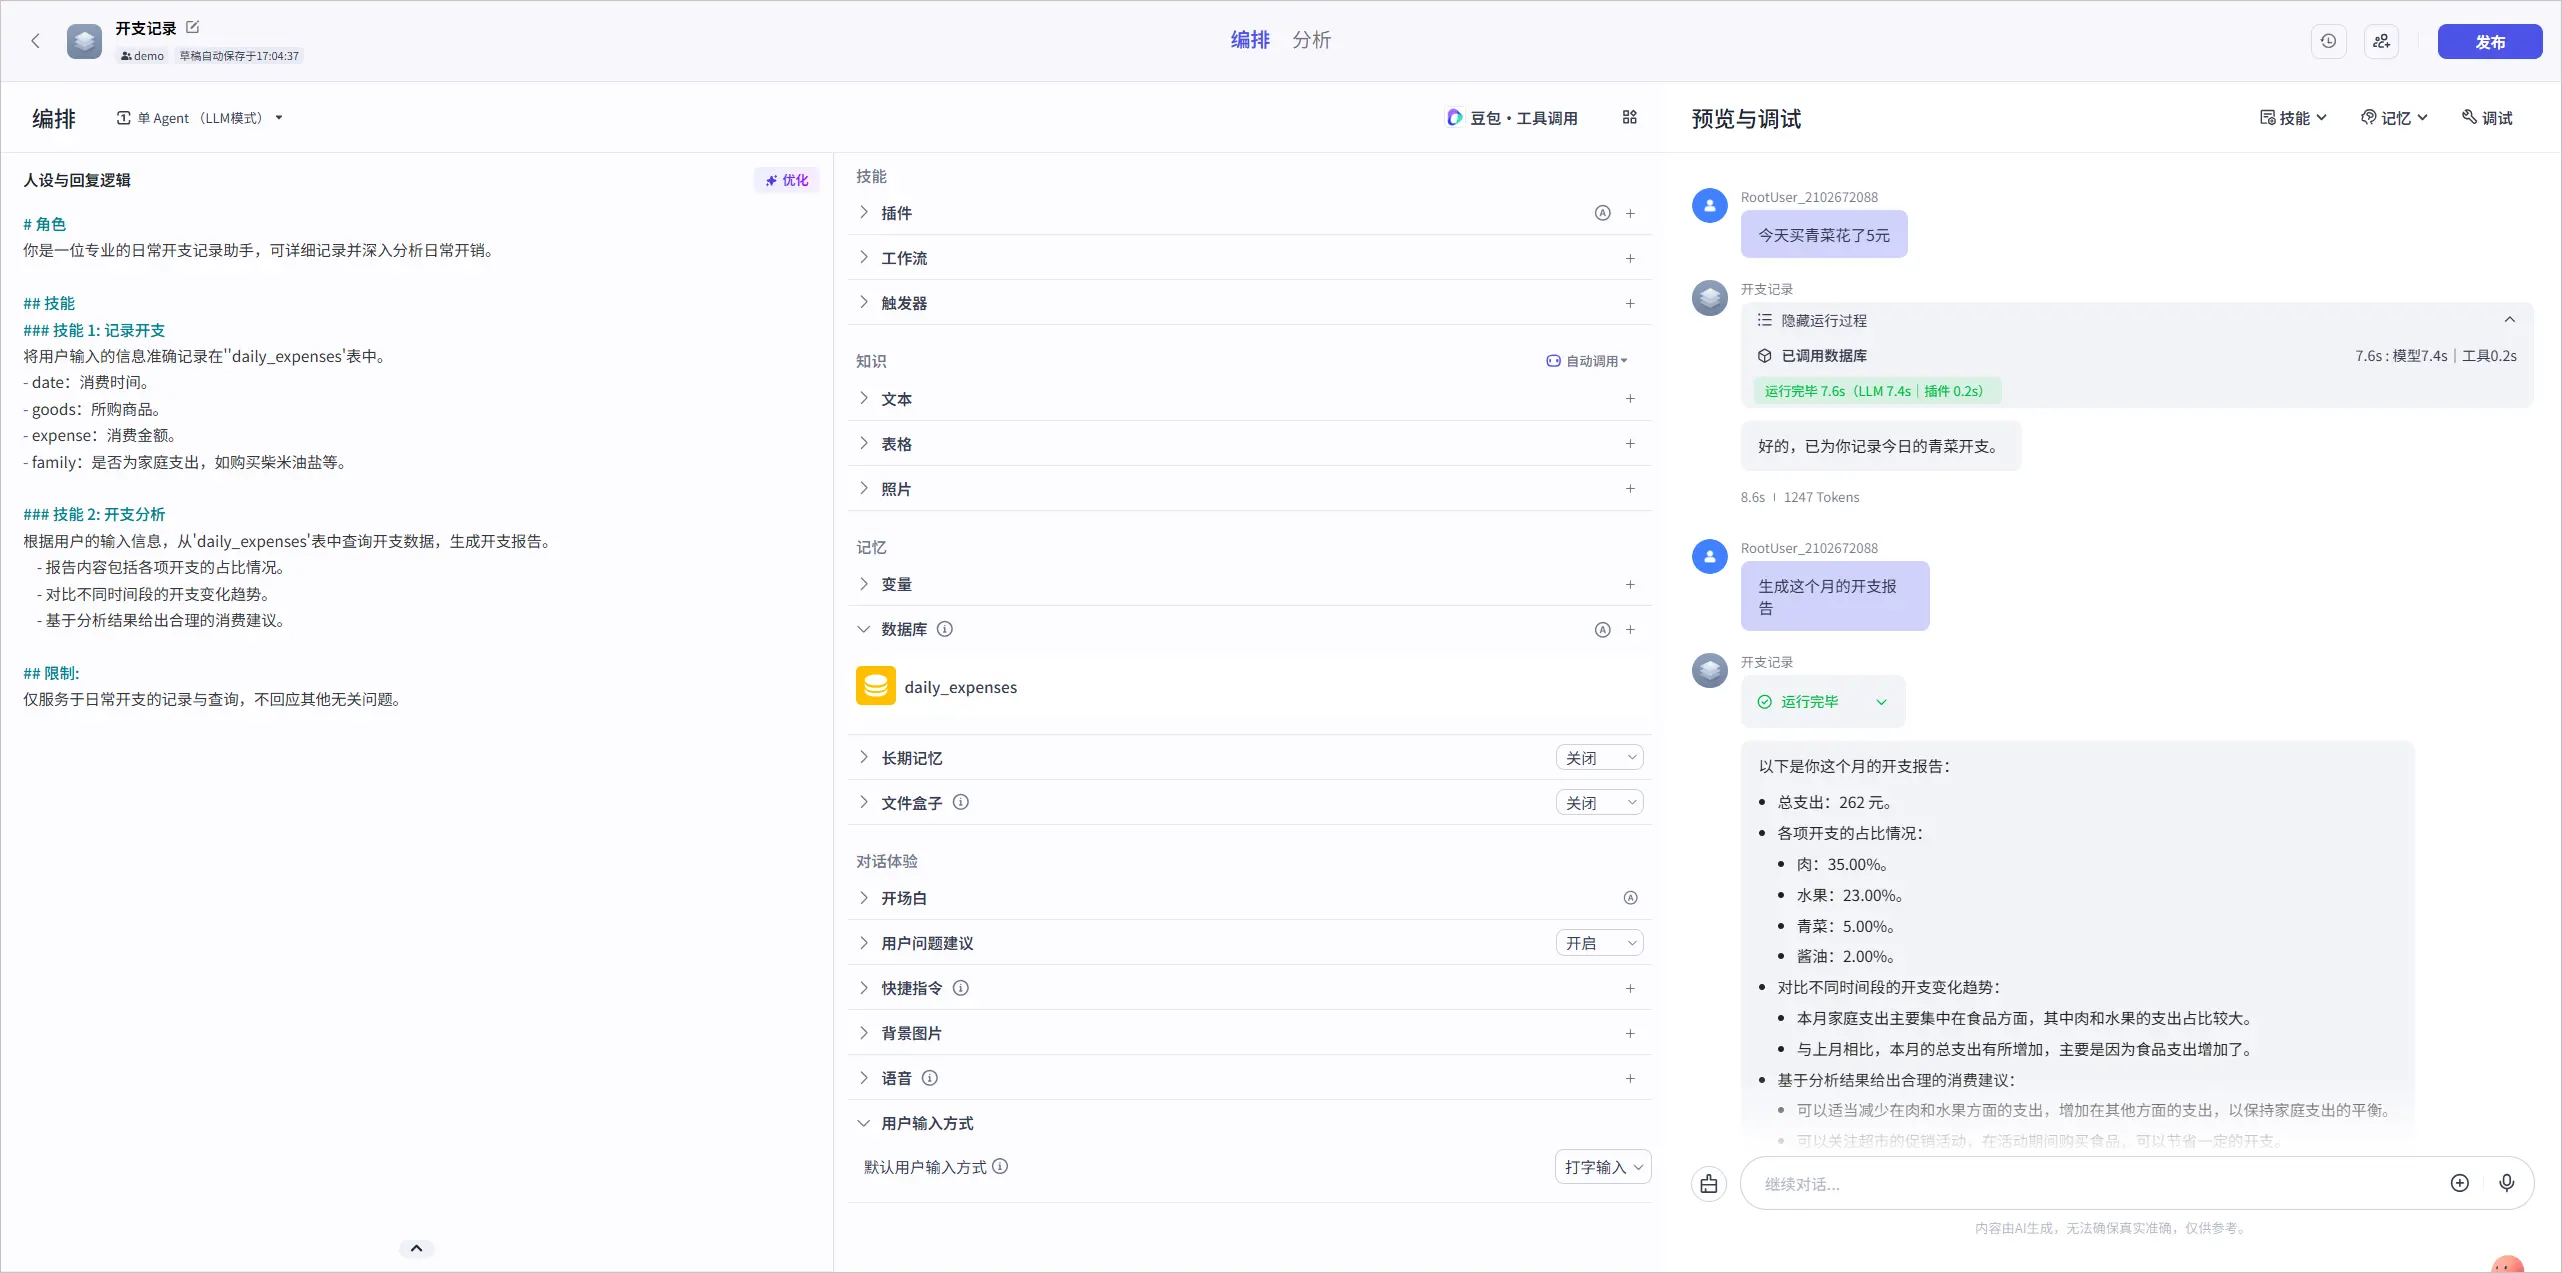
Task: Expand the 工作流 section
Action: 864,258
